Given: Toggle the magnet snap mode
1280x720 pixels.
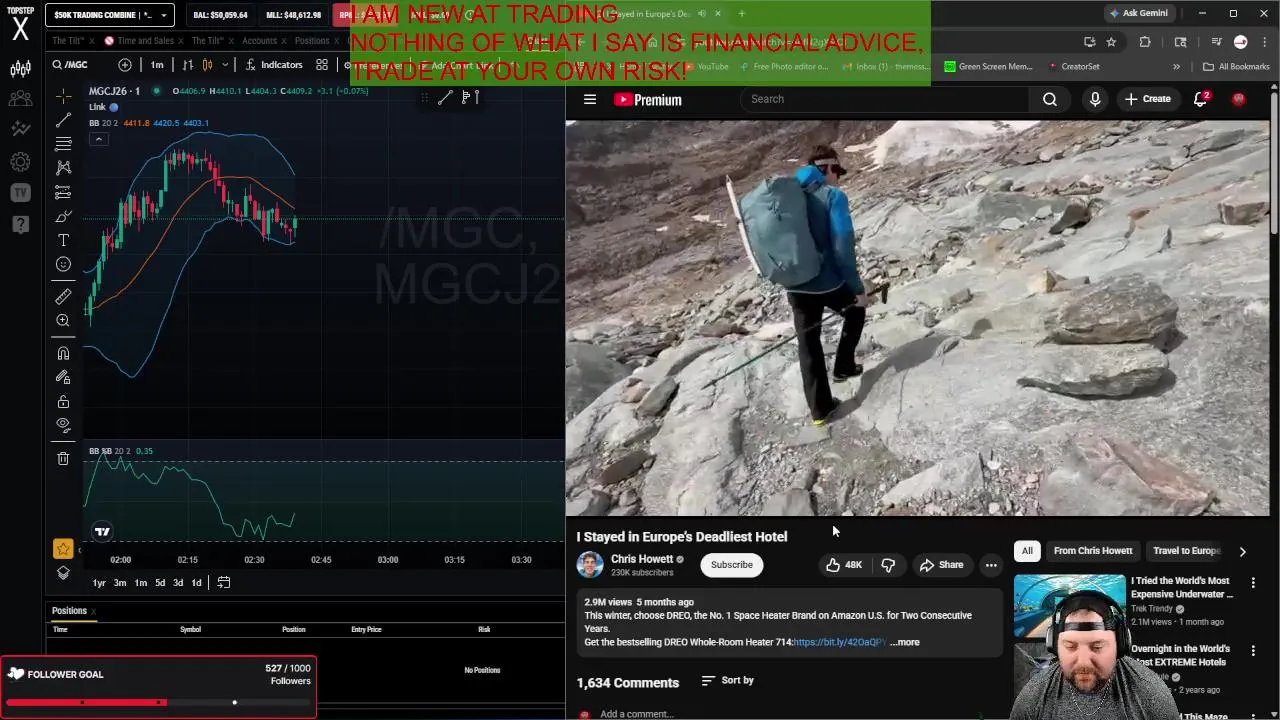Looking at the screenshot, I should 63,353.
